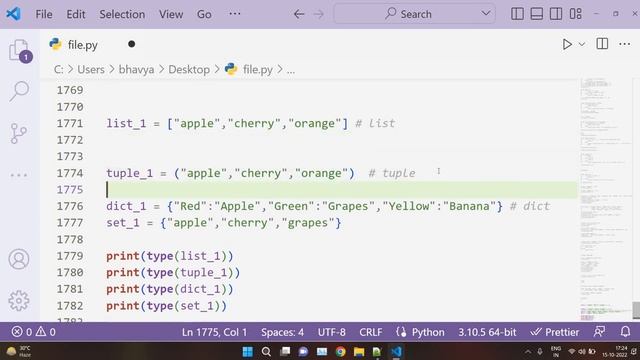Open the Accounts menu icon
640x360 pixels.
click(x=19, y=259)
